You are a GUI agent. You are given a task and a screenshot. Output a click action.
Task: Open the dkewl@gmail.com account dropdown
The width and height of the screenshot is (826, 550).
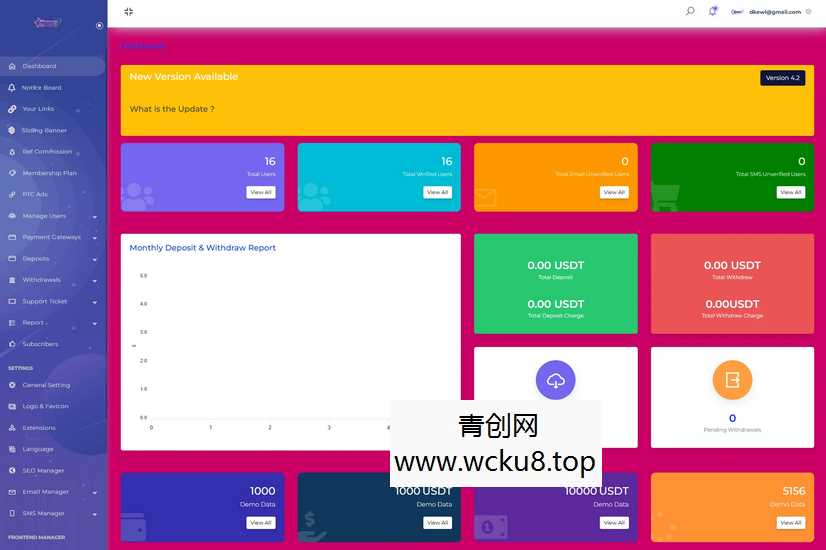[771, 12]
